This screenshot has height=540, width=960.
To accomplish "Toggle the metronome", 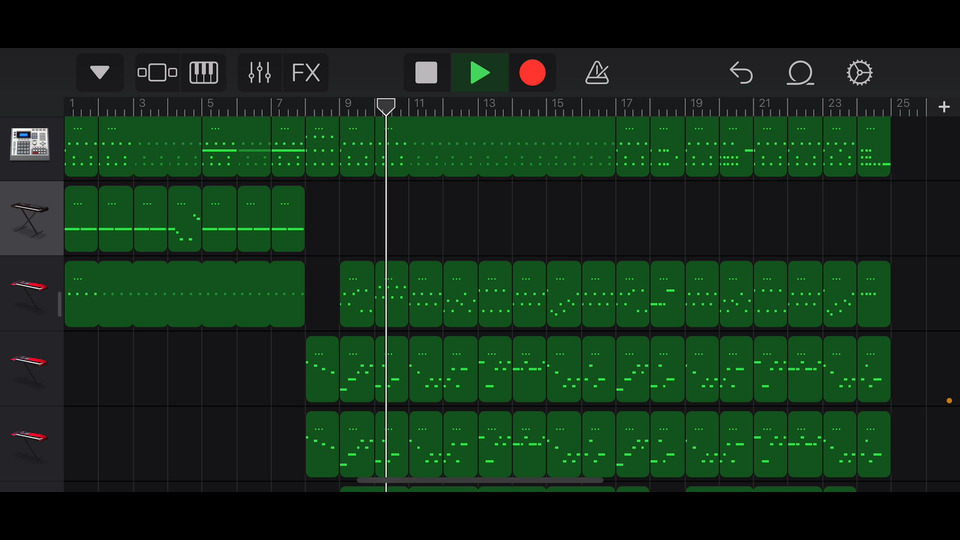I will coord(597,73).
